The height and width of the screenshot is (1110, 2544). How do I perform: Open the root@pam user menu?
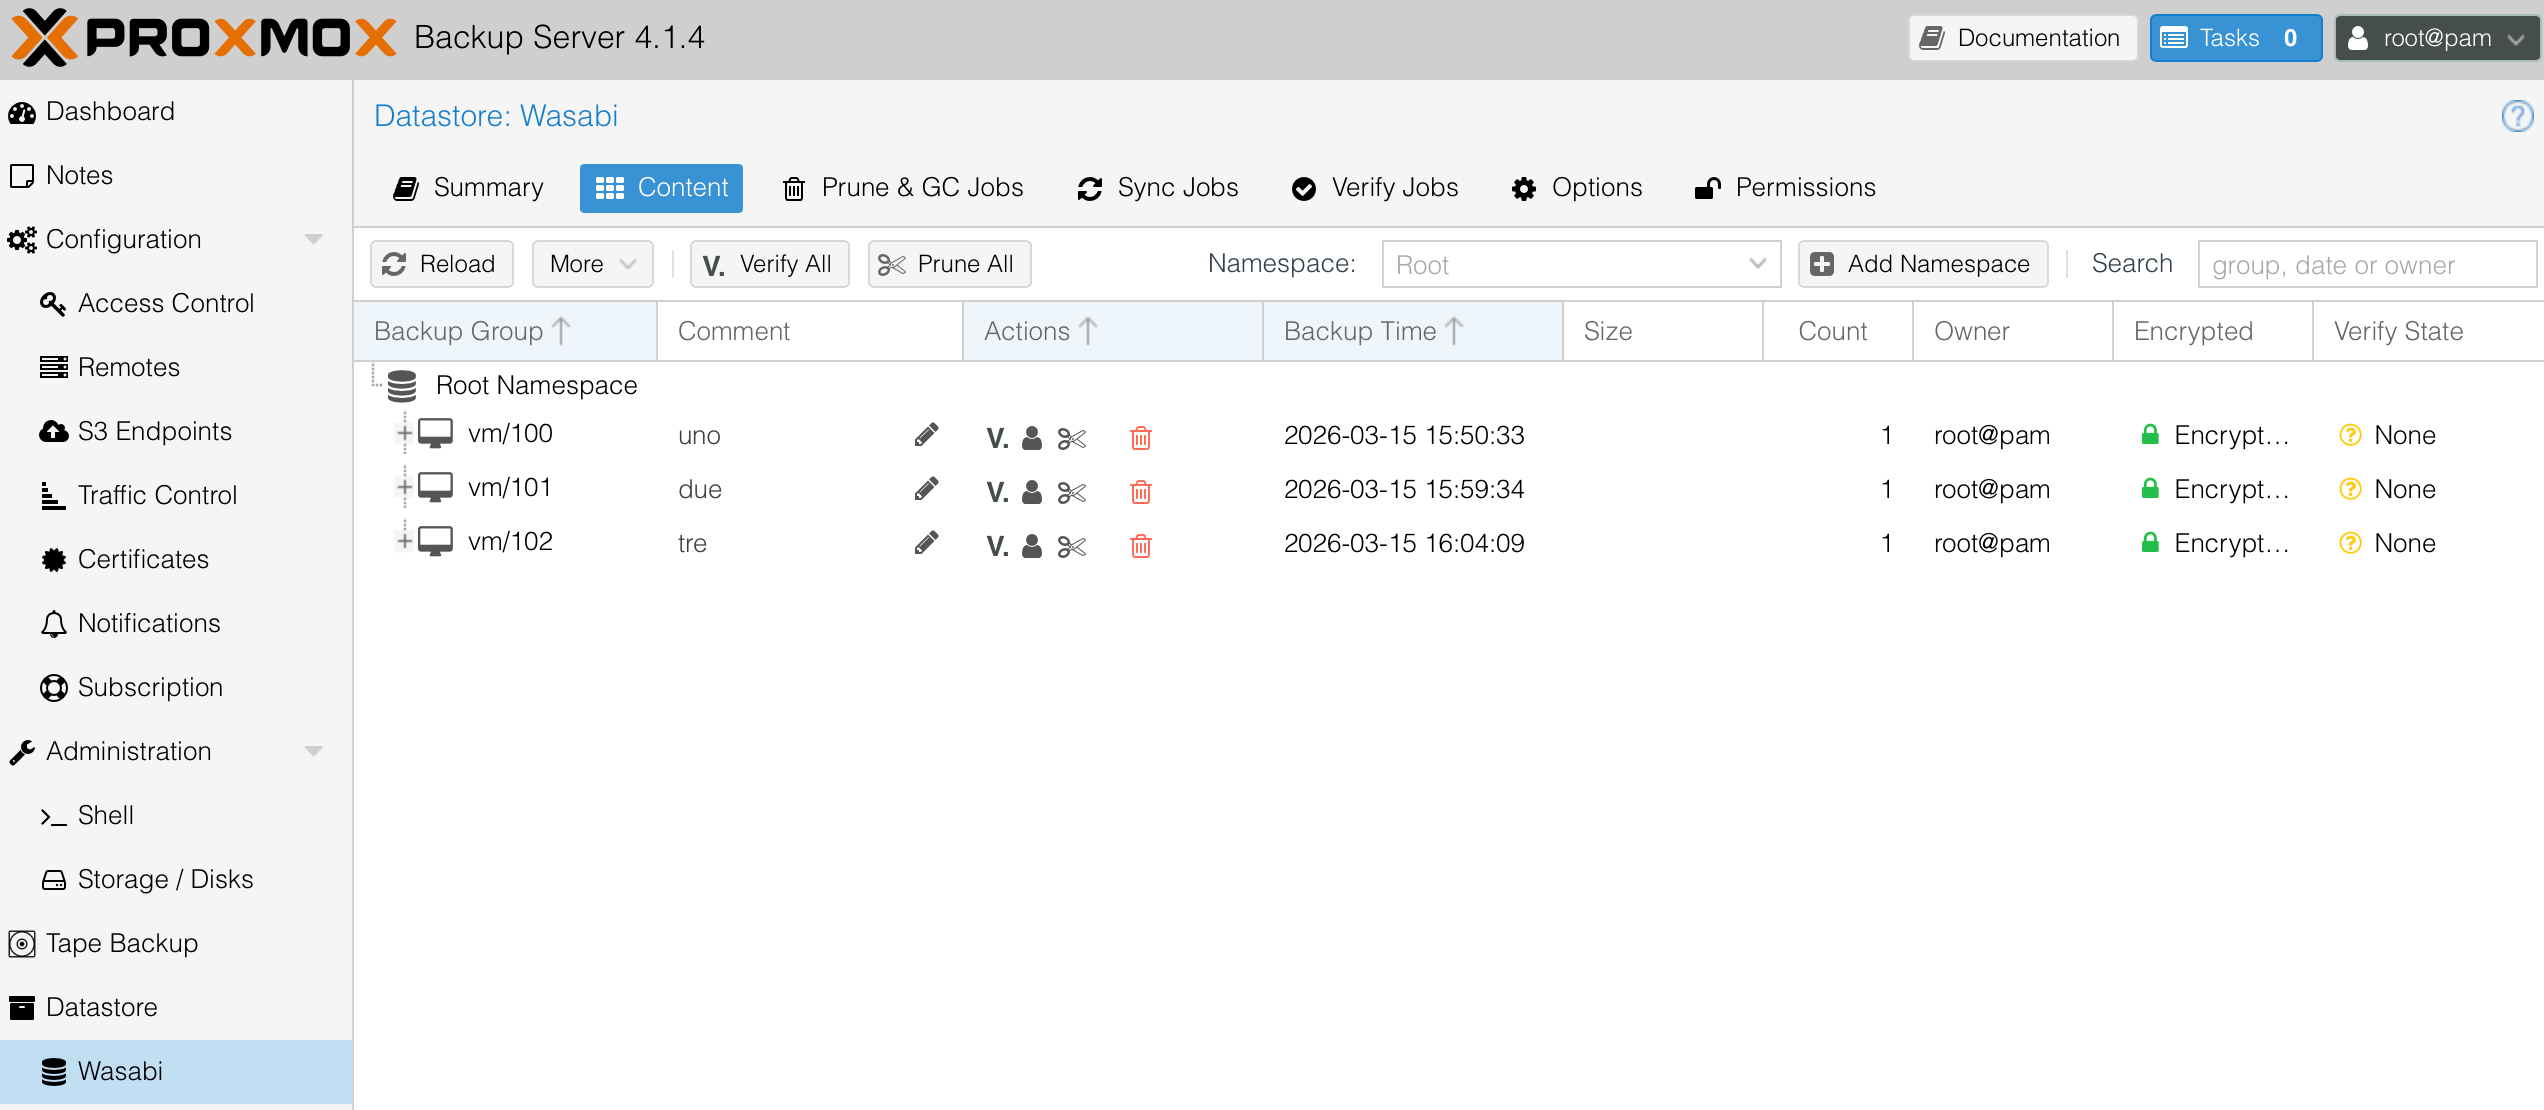[2437, 38]
